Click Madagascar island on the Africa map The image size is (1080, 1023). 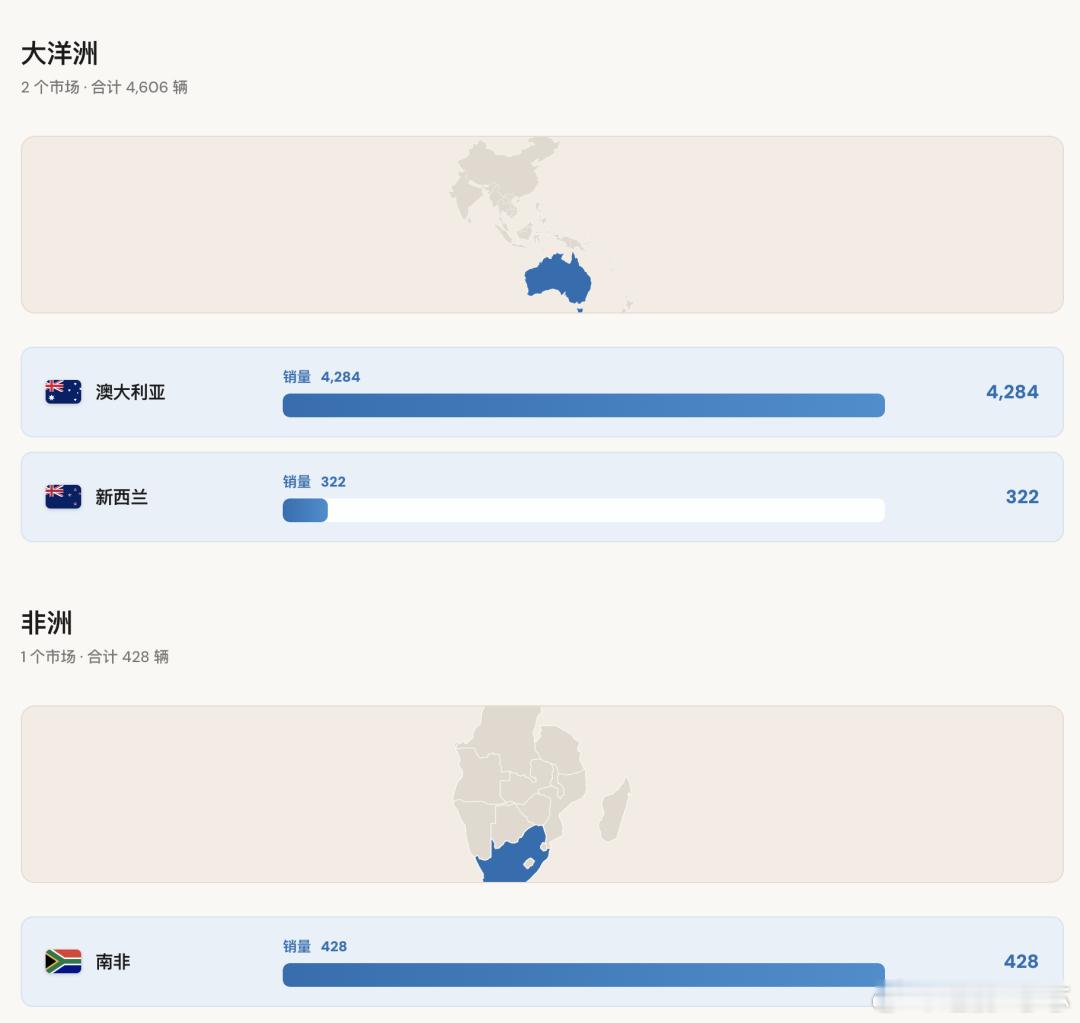[614, 811]
